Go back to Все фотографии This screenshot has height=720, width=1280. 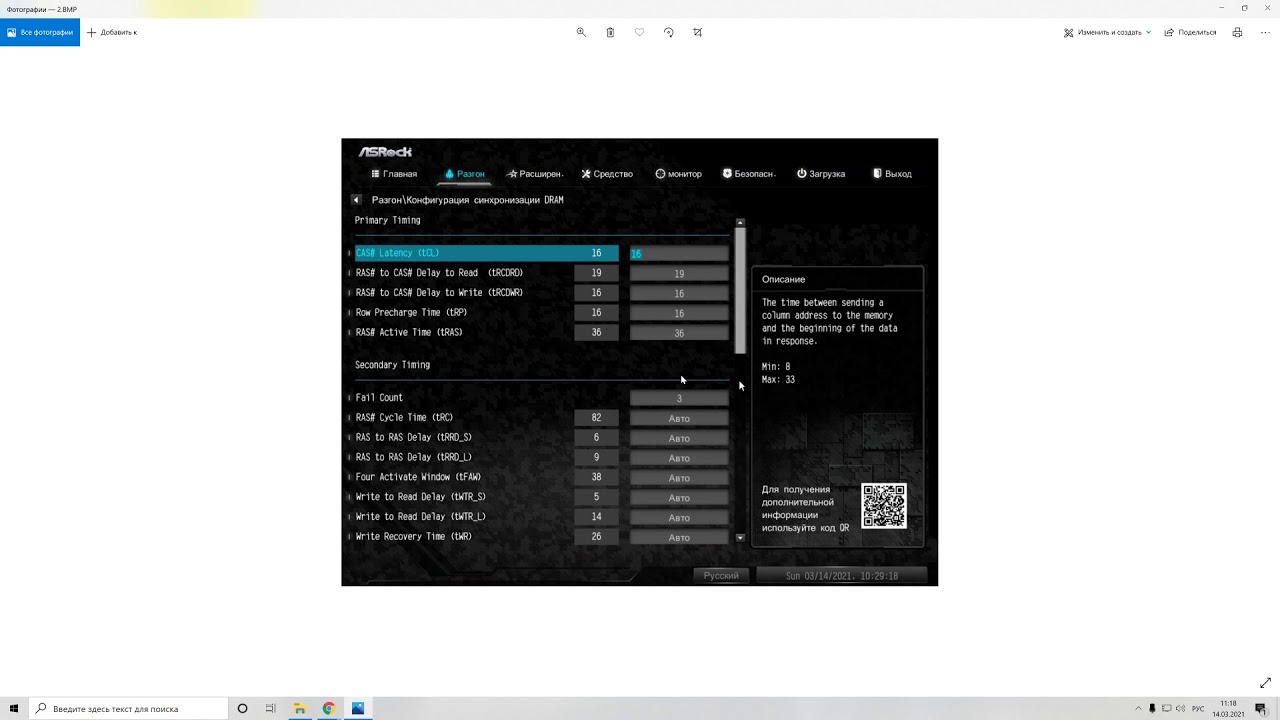(40, 32)
